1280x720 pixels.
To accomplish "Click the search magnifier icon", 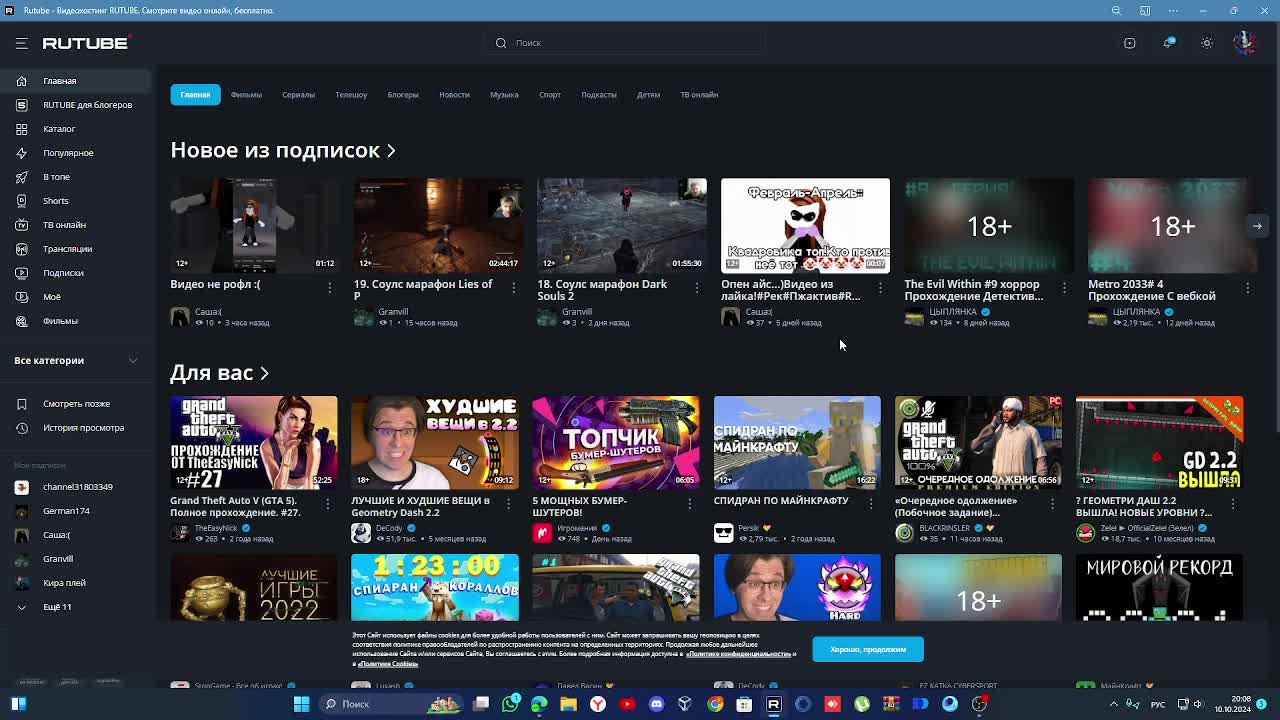I will (501, 43).
